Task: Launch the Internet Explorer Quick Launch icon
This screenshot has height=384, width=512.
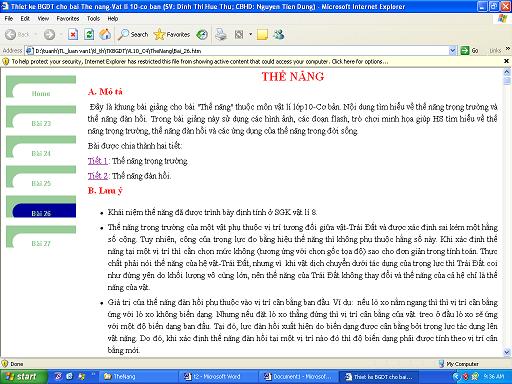Action: pyautogui.click(x=70, y=376)
